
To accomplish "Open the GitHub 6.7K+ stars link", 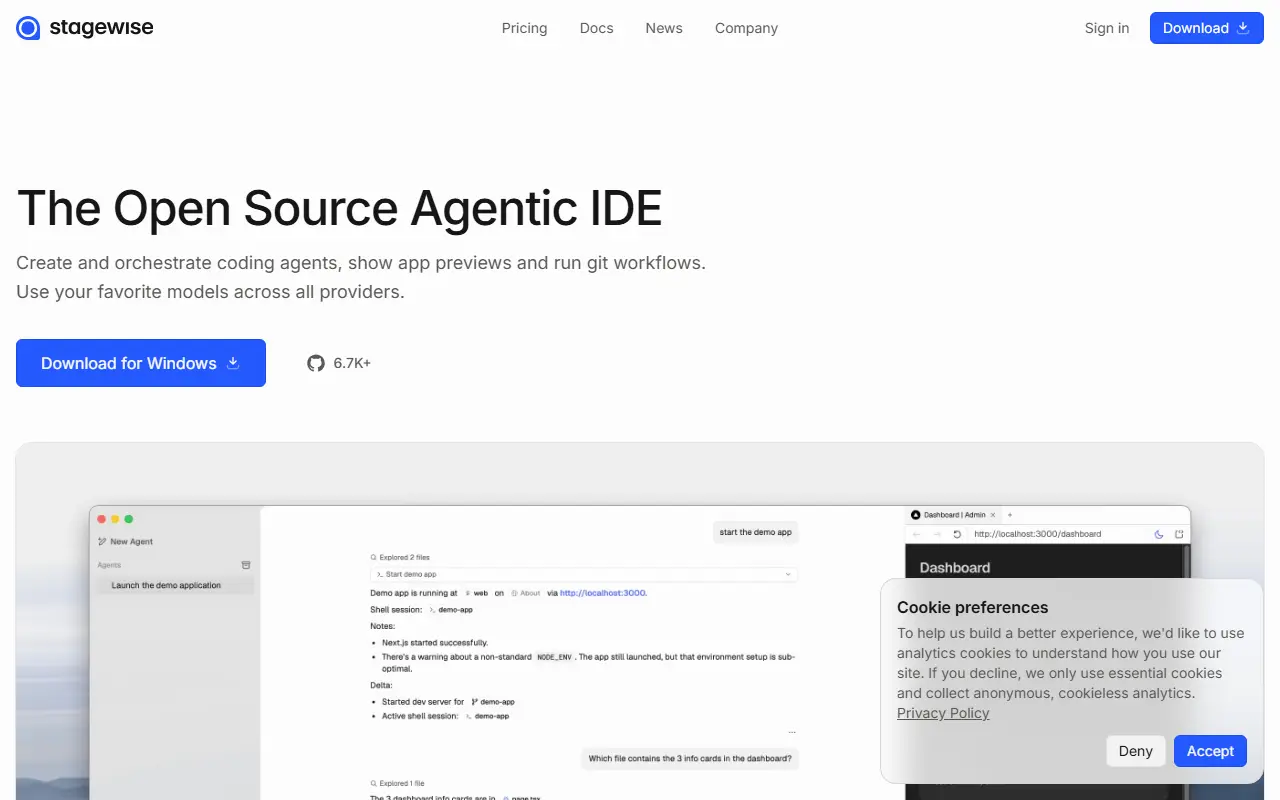I will [x=339, y=363].
